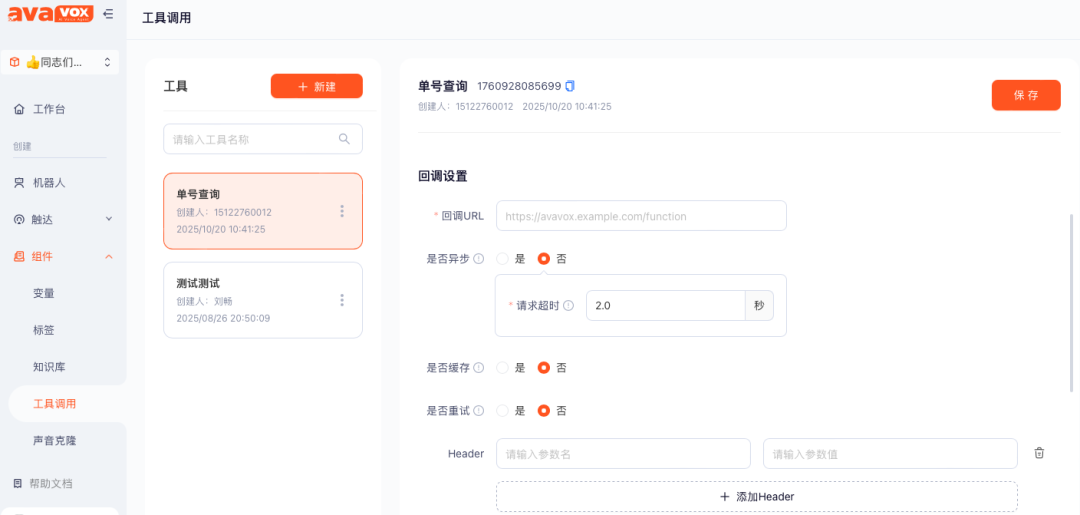
Task: Click the 触达 sidebar icon
Action: point(19,220)
